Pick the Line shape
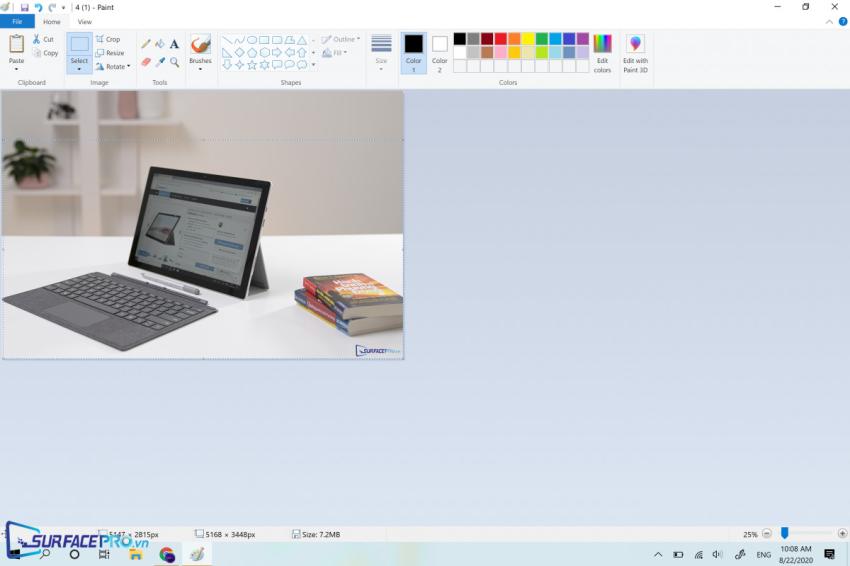Image resolution: width=850 pixels, height=566 pixels. [x=227, y=40]
